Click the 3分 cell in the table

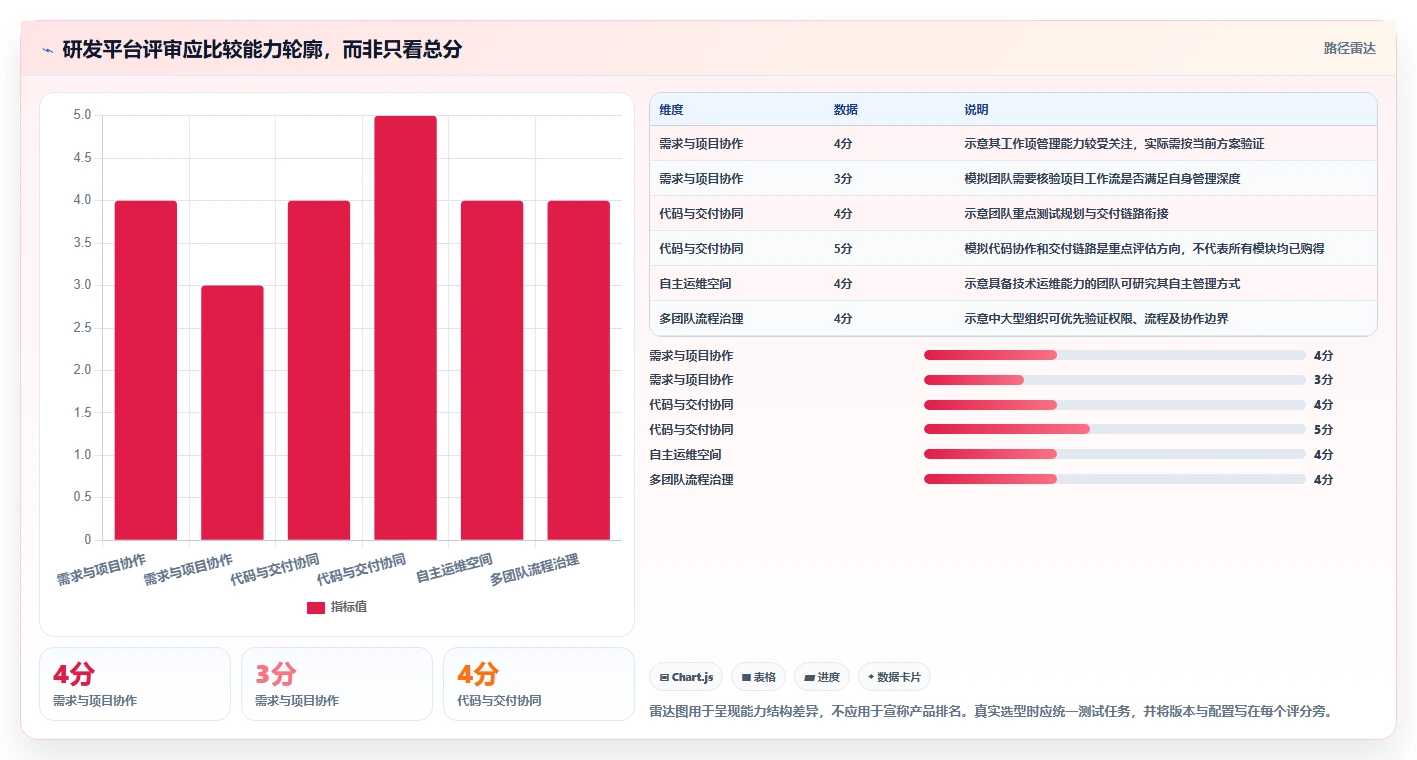click(843, 179)
